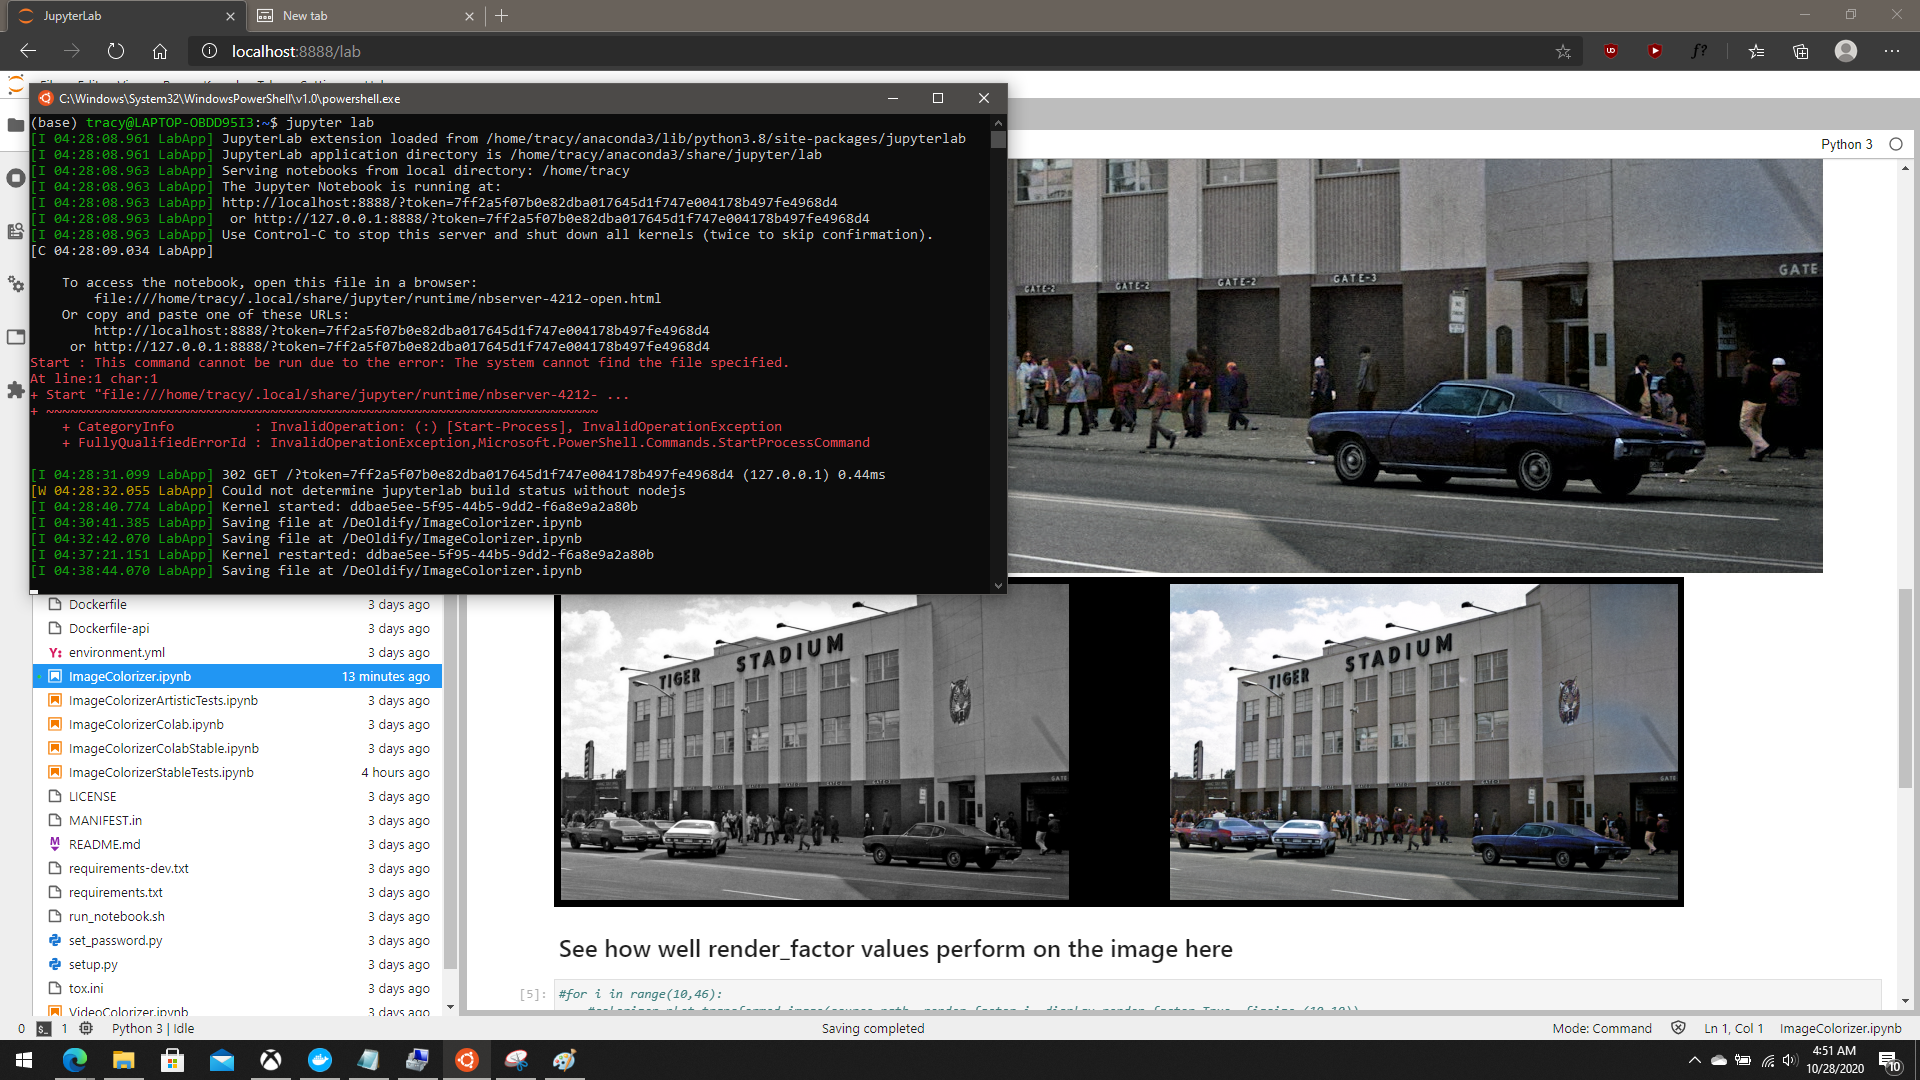The width and height of the screenshot is (1920, 1080).
Task: Open the Extension Manager puzzle icon
Action: pyautogui.click(x=15, y=390)
